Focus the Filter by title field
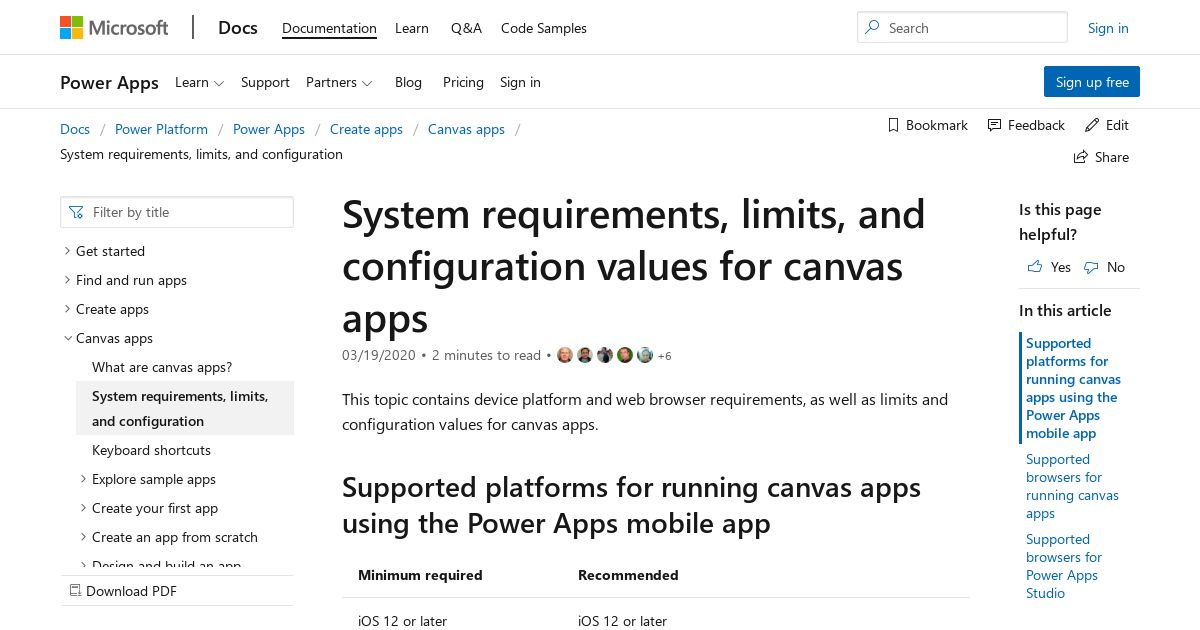This screenshot has height=630, width=1200. click(x=177, y=212)
